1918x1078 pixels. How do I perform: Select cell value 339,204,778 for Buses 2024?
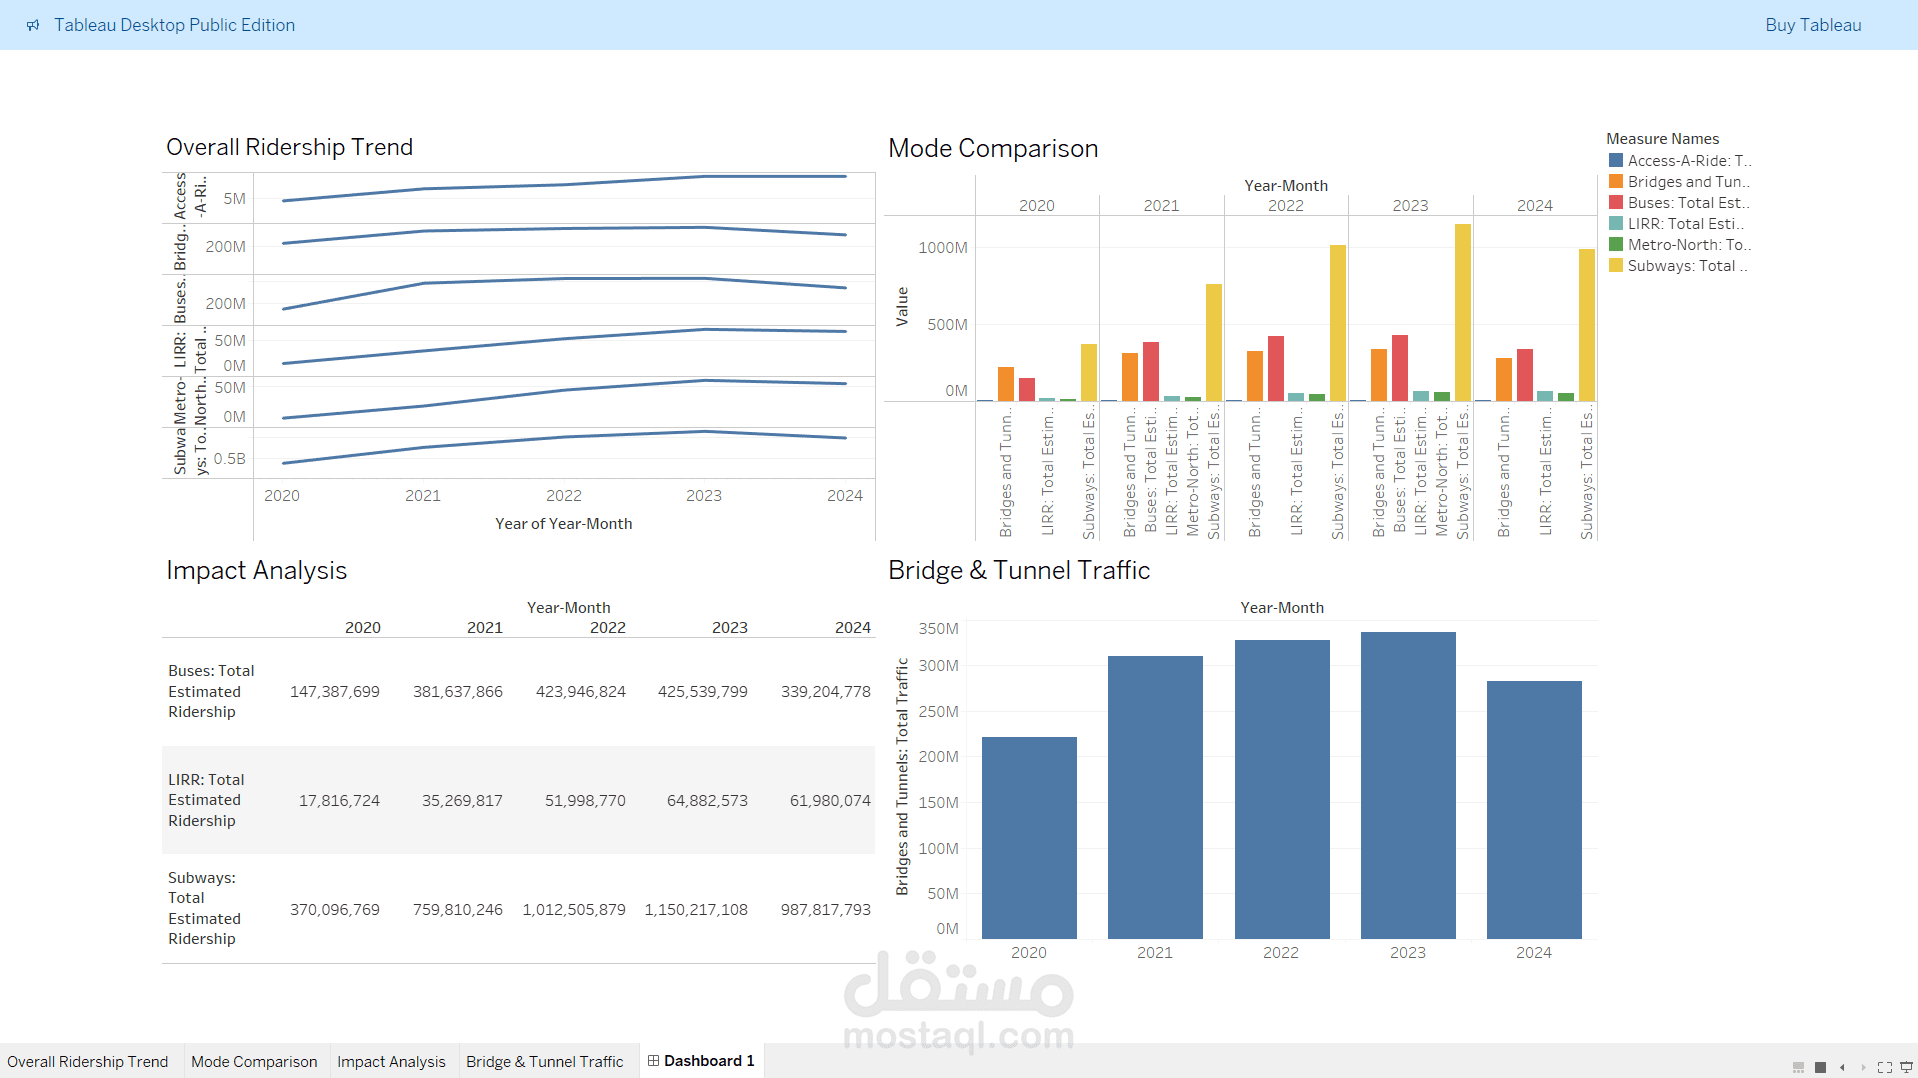[826, 691]
